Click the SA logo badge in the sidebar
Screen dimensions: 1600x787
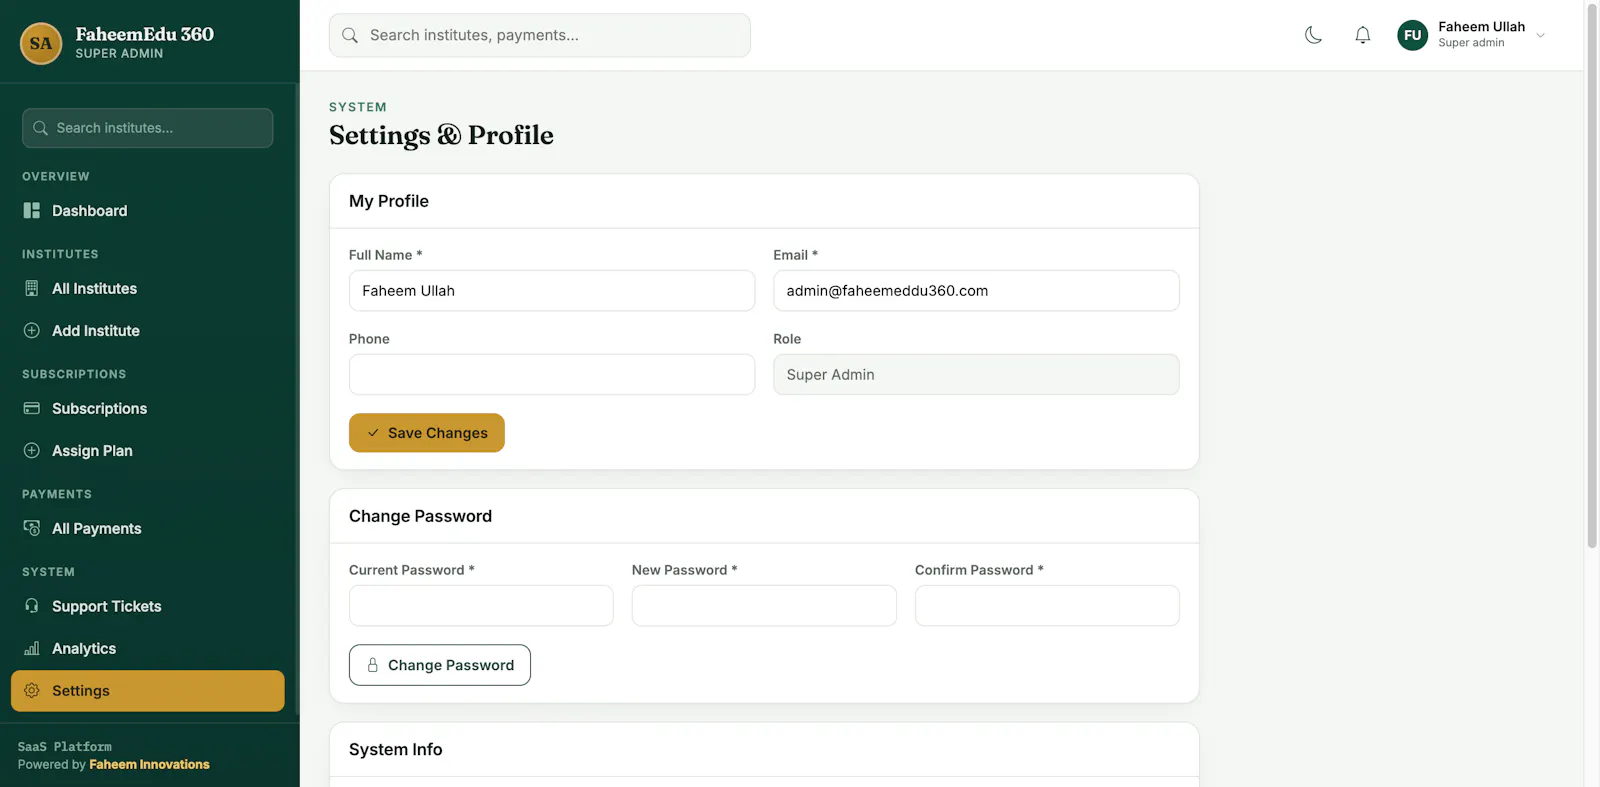coord(41,43)
